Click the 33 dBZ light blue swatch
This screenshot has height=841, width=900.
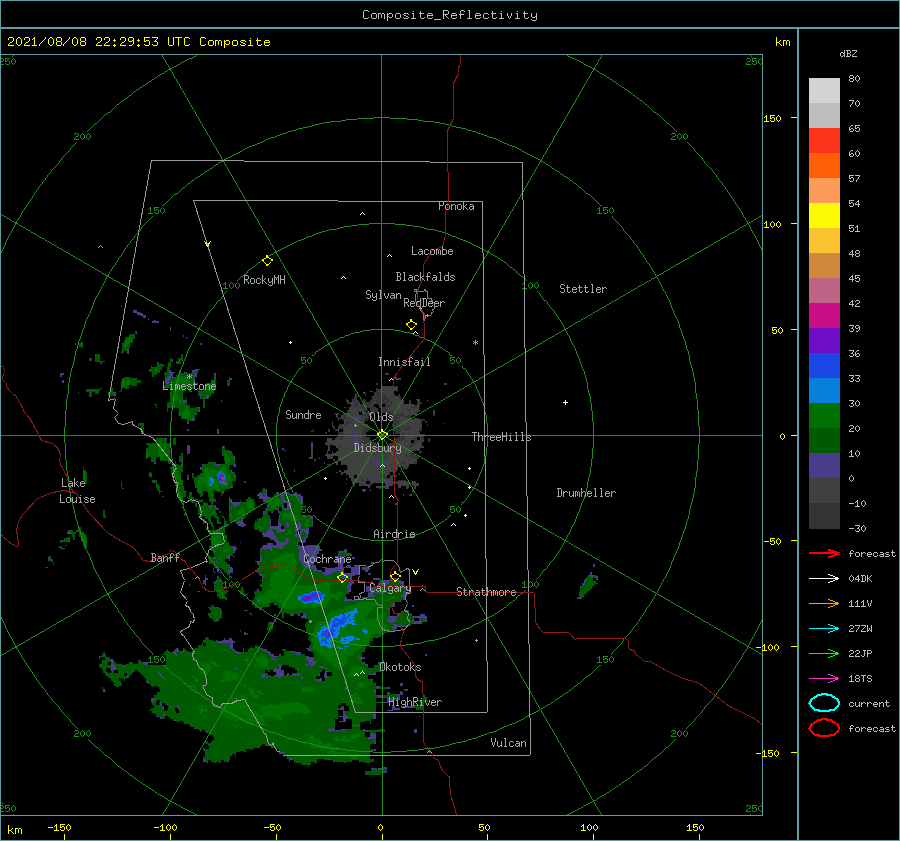tap(824, 390)
